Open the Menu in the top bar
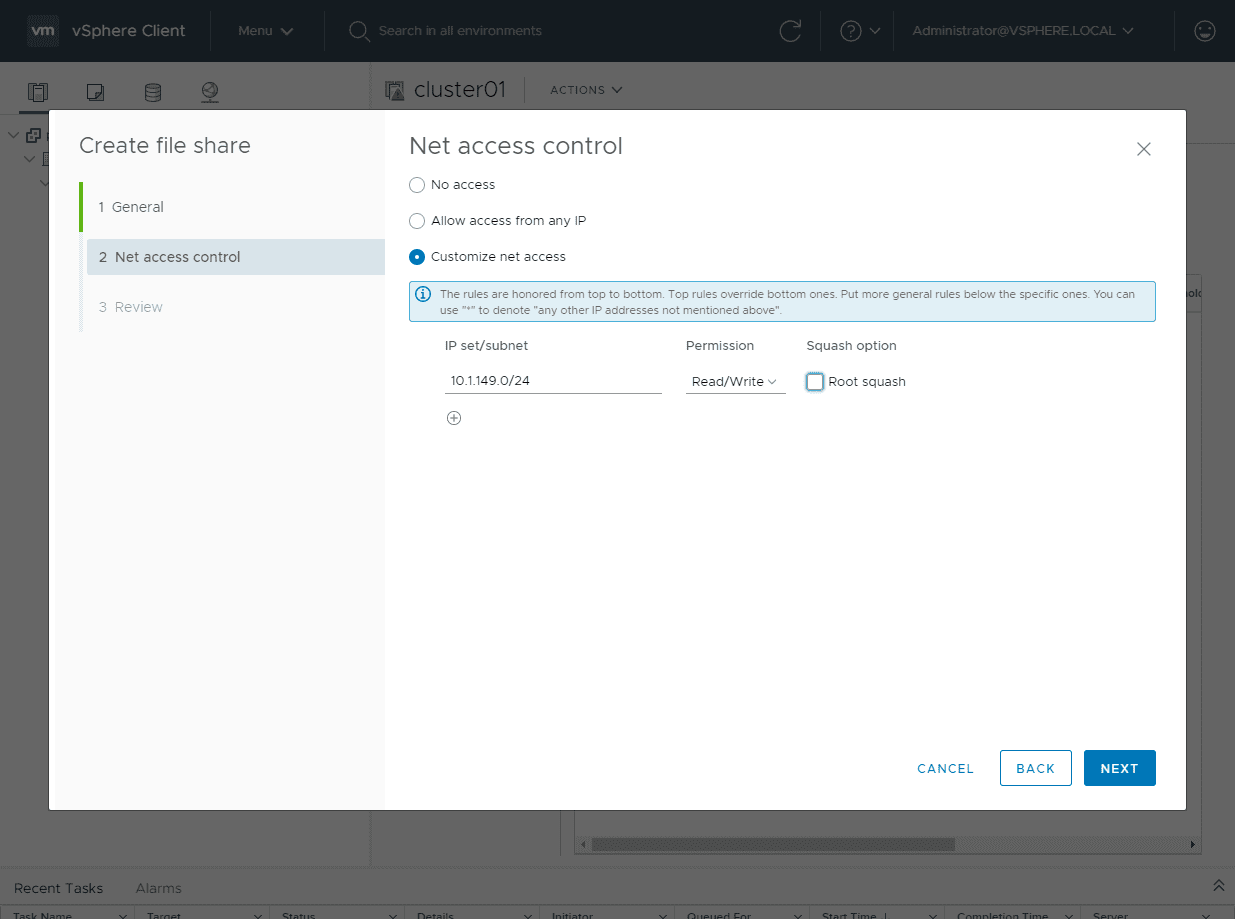Screen dimensions: 1235x919 (264, 31)
